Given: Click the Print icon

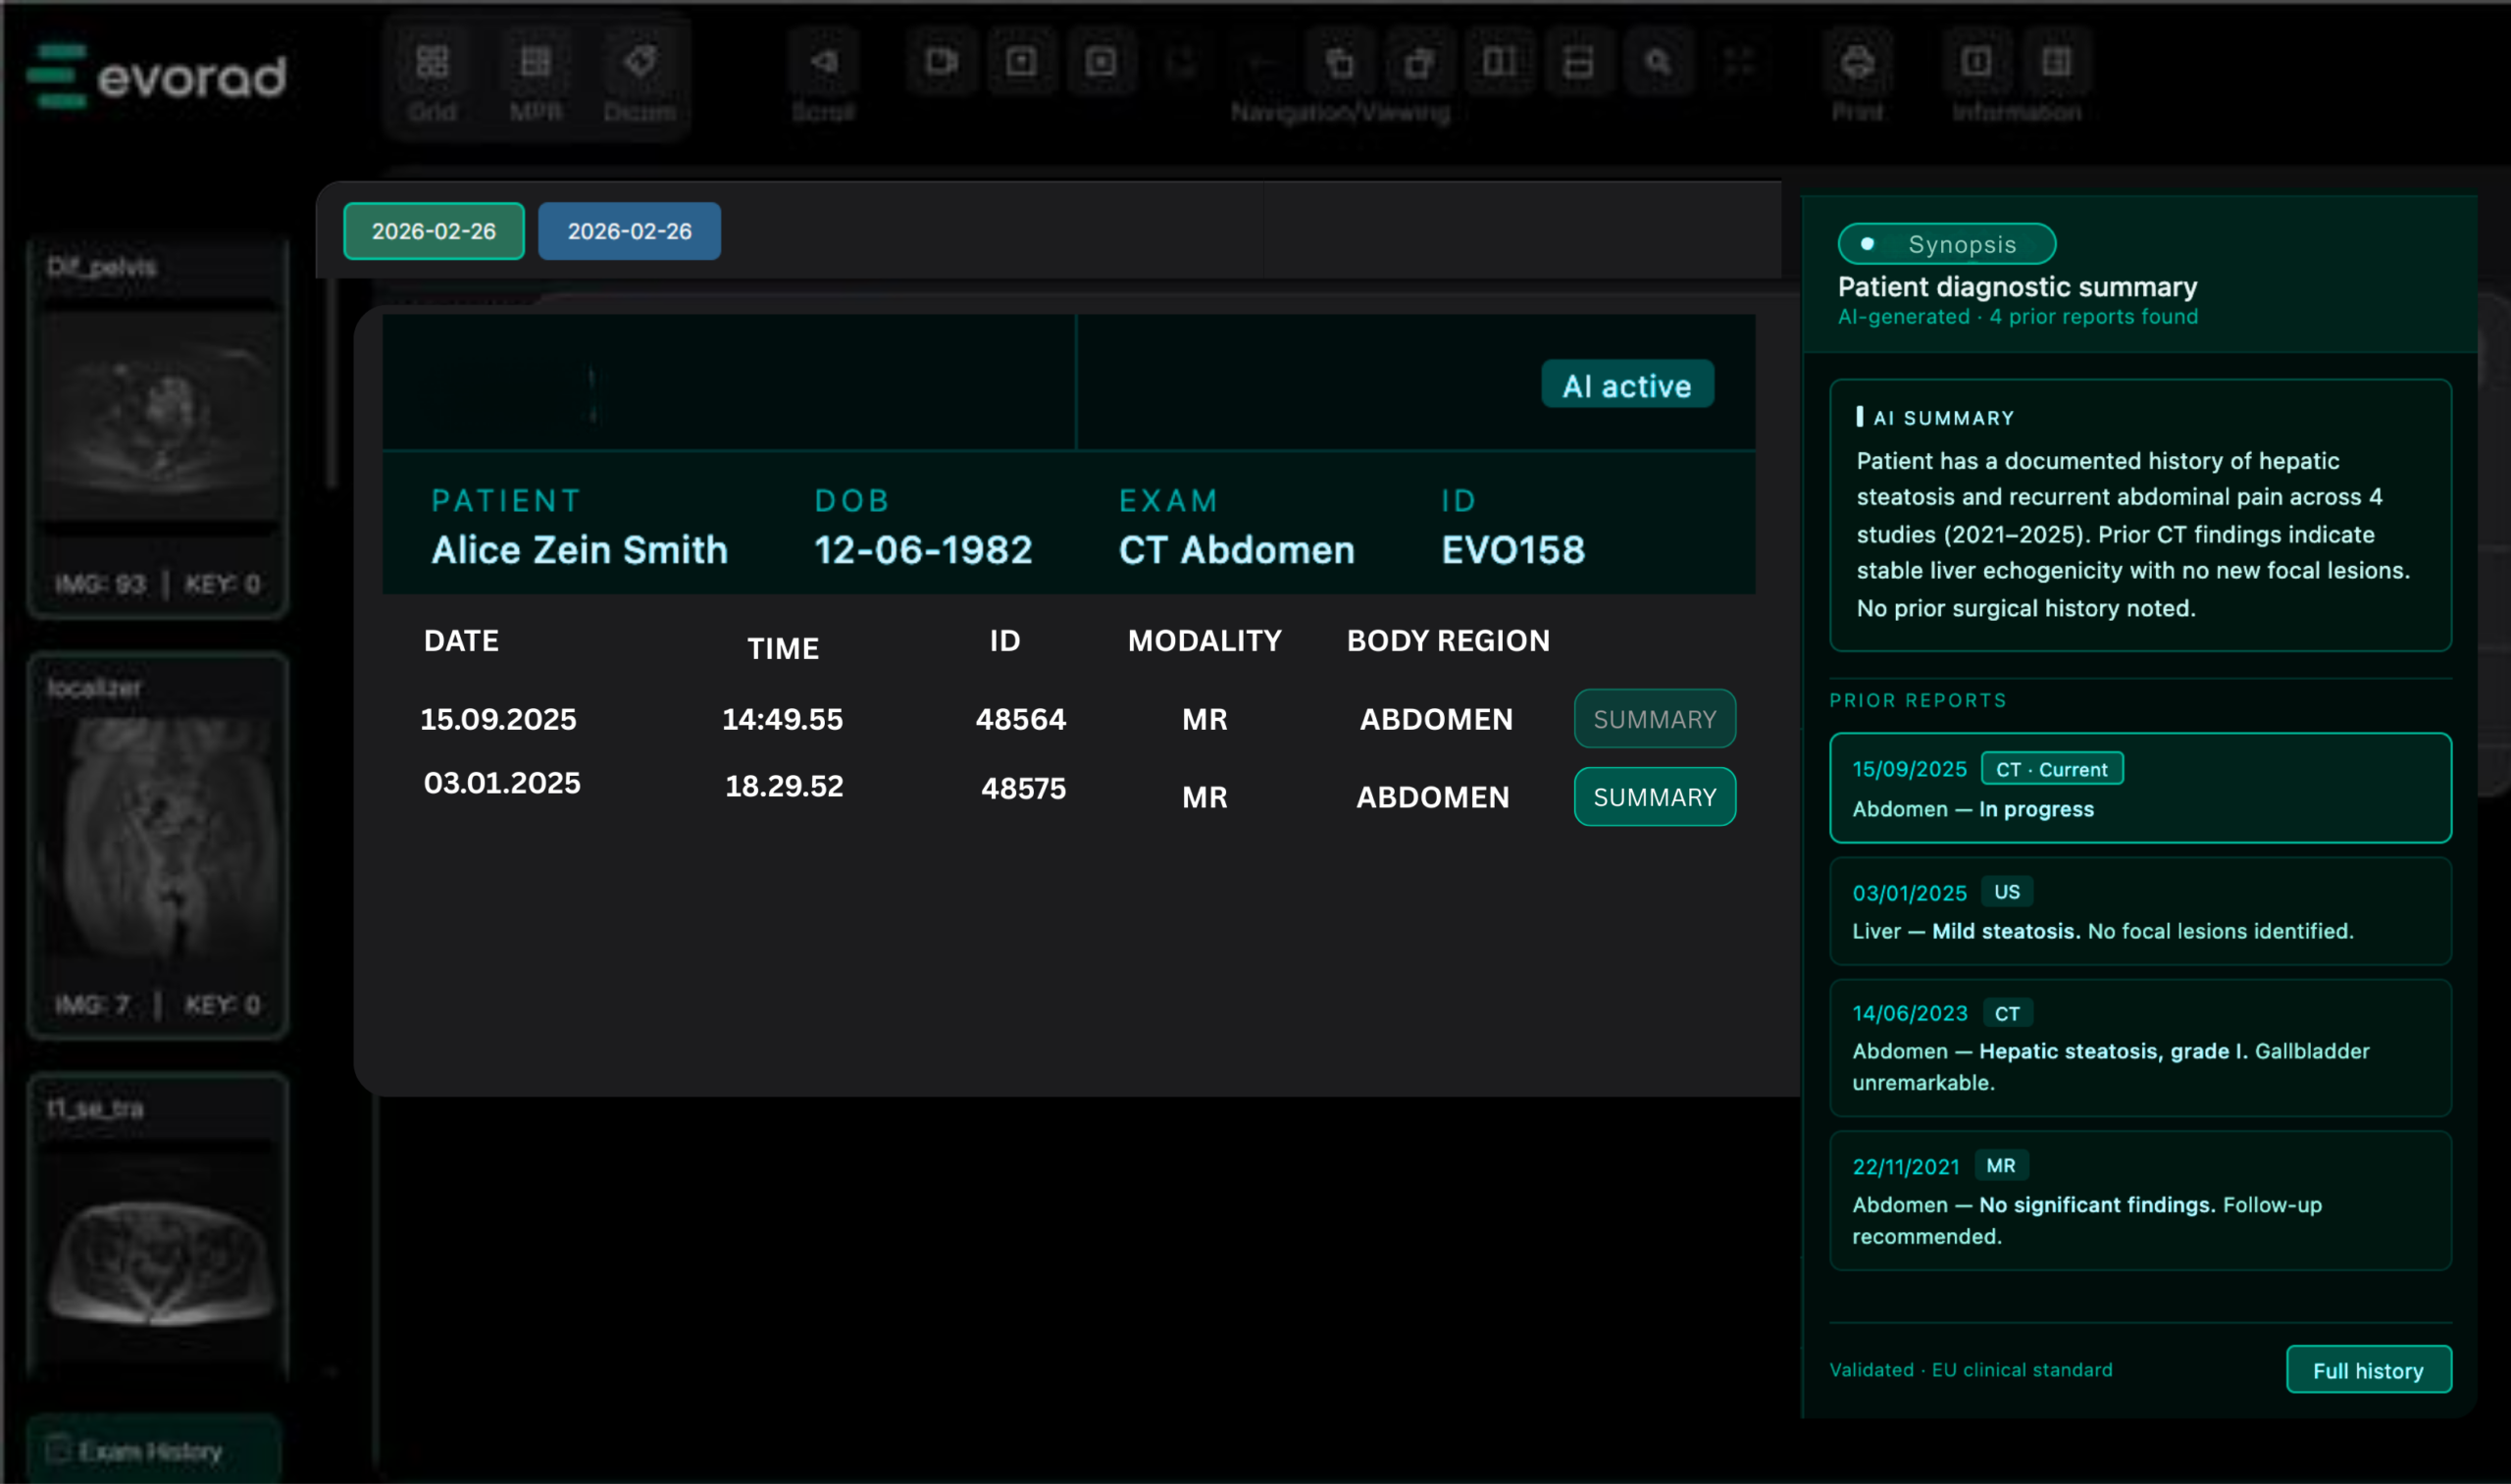Looking at the screenshot, I should (x=1857, y=63).
